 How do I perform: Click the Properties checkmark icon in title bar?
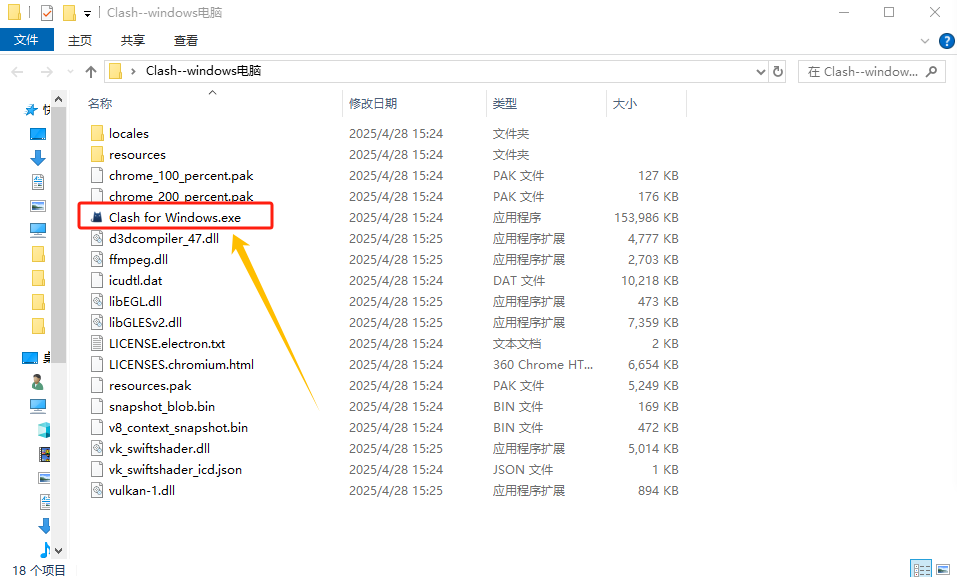click(x=46, y=13)
